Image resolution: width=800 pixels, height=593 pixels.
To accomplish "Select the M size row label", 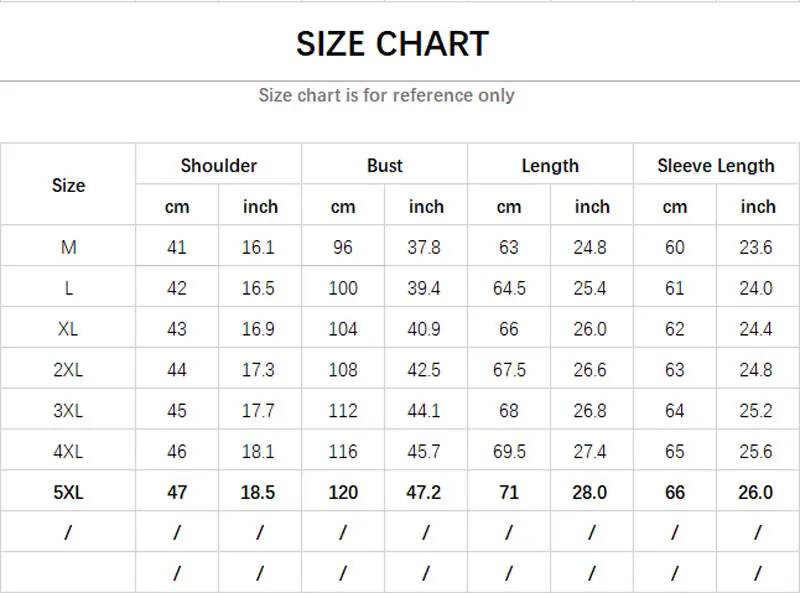I will pos(68,248).
